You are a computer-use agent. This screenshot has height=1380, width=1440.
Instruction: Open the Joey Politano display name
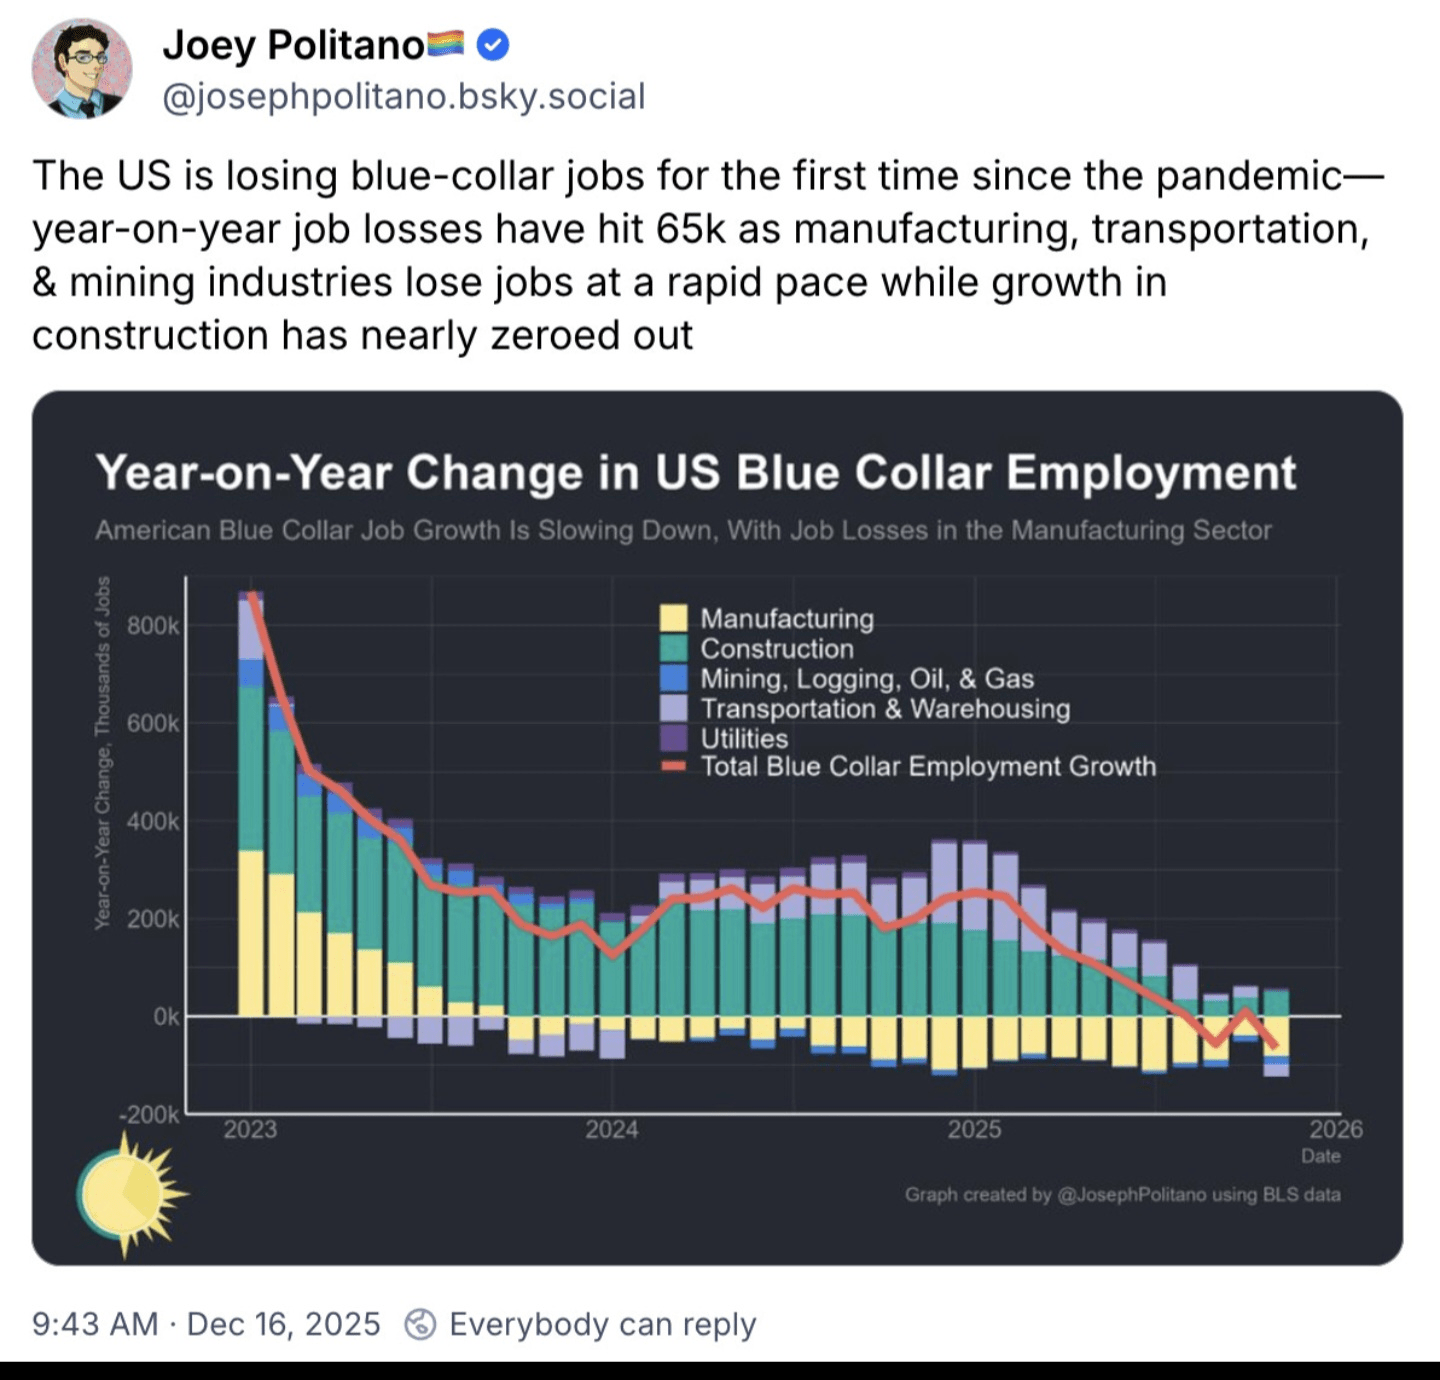293,45
